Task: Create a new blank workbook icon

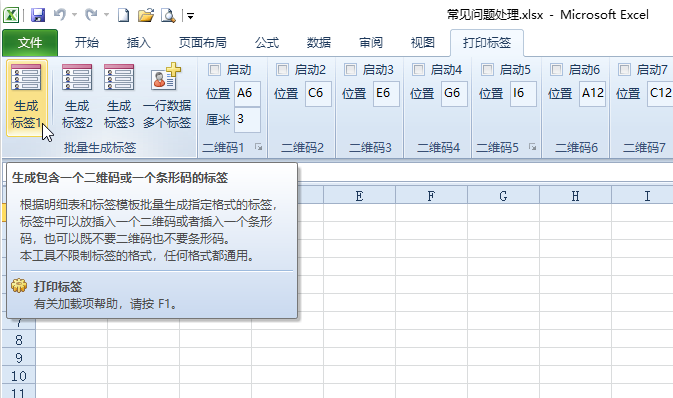Action: pyautogui.click(x=124, y=15)
